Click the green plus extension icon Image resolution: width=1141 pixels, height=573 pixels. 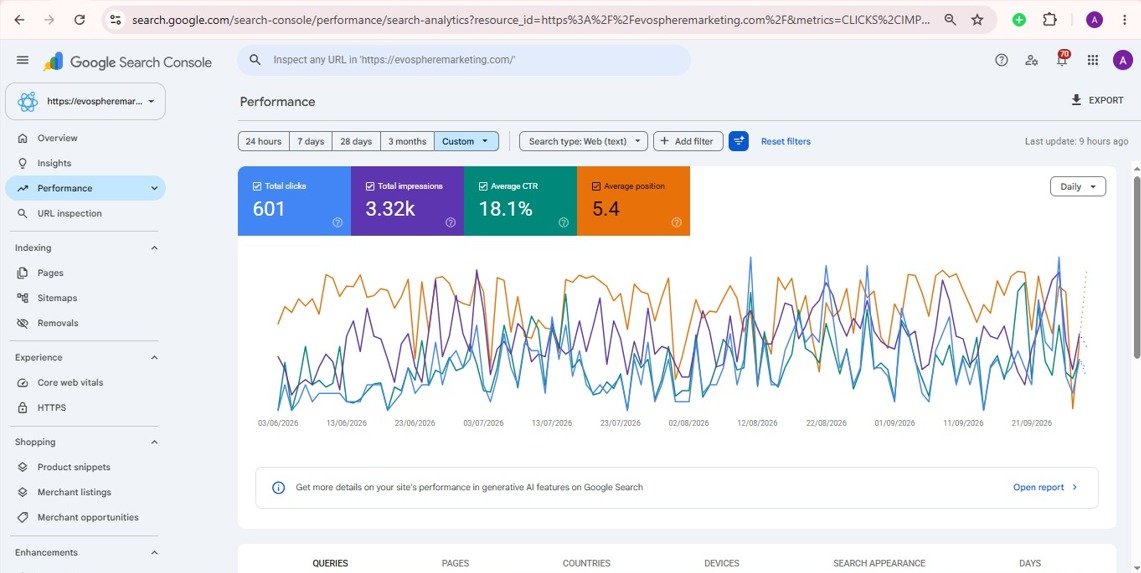tap(1019, 20)
